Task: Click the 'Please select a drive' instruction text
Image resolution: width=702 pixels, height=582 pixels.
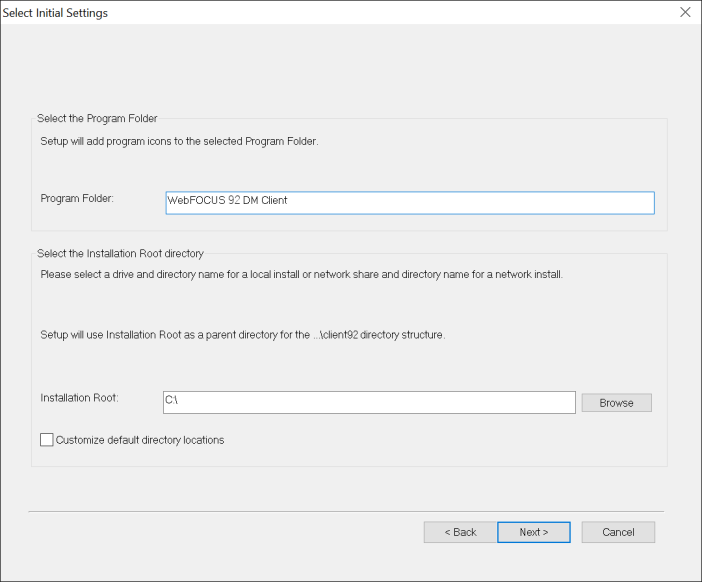Action: pyautogui.click(x=302, y=274)
